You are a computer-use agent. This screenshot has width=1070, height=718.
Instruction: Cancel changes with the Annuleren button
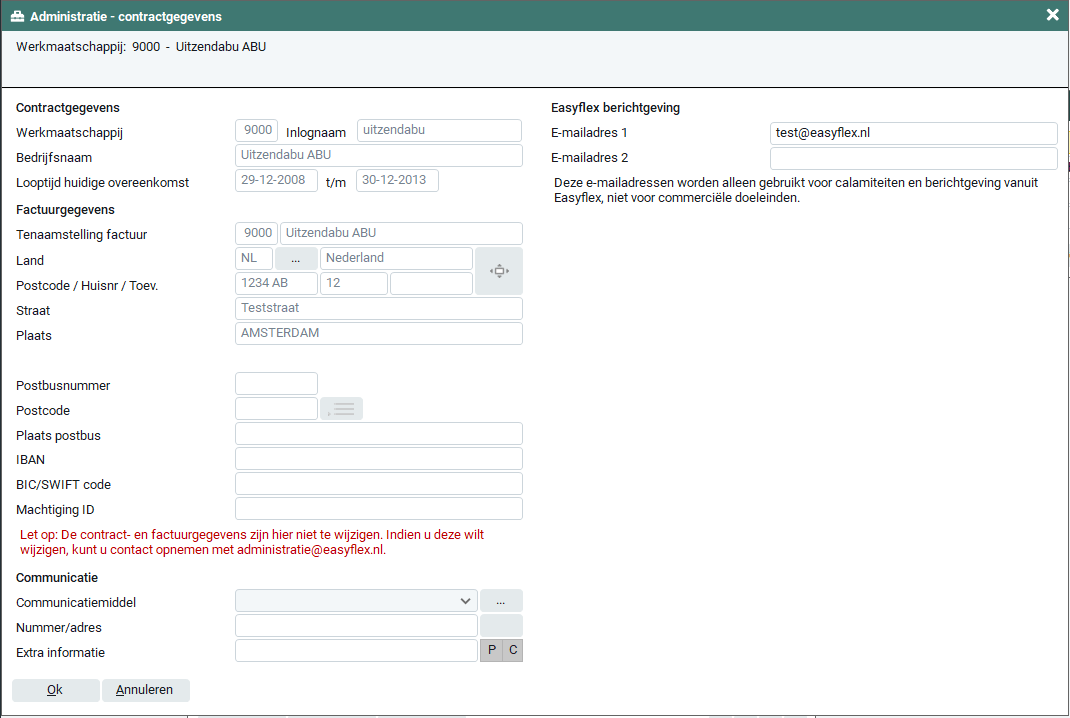[x=145, y=690]
